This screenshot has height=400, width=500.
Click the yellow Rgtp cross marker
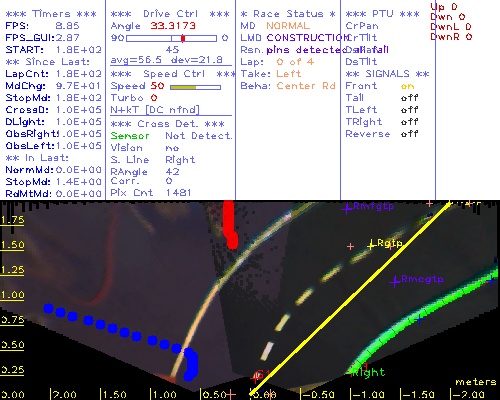371,246
